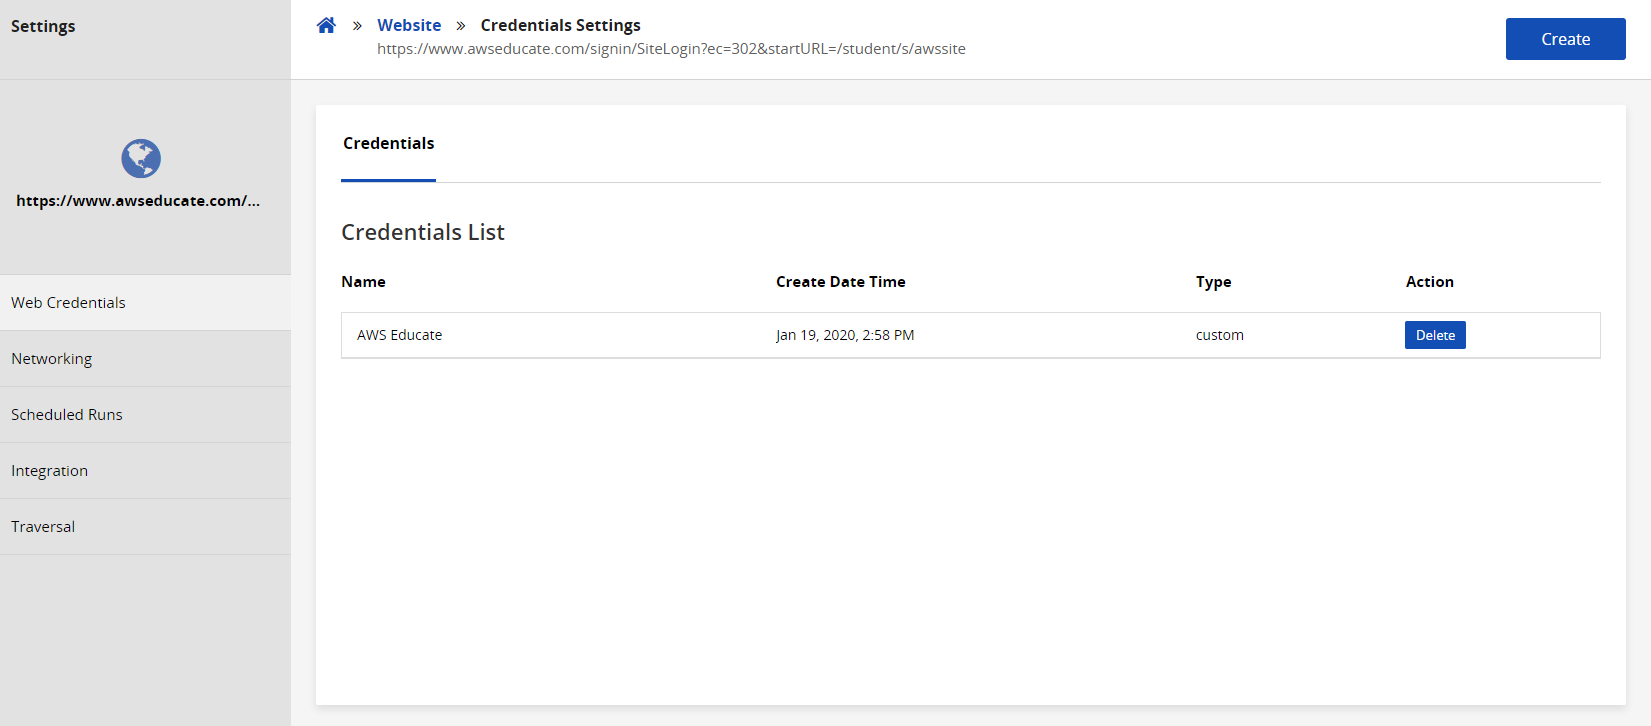
Task: Open Web Credentials settings
Action: [x=145, y=302]
